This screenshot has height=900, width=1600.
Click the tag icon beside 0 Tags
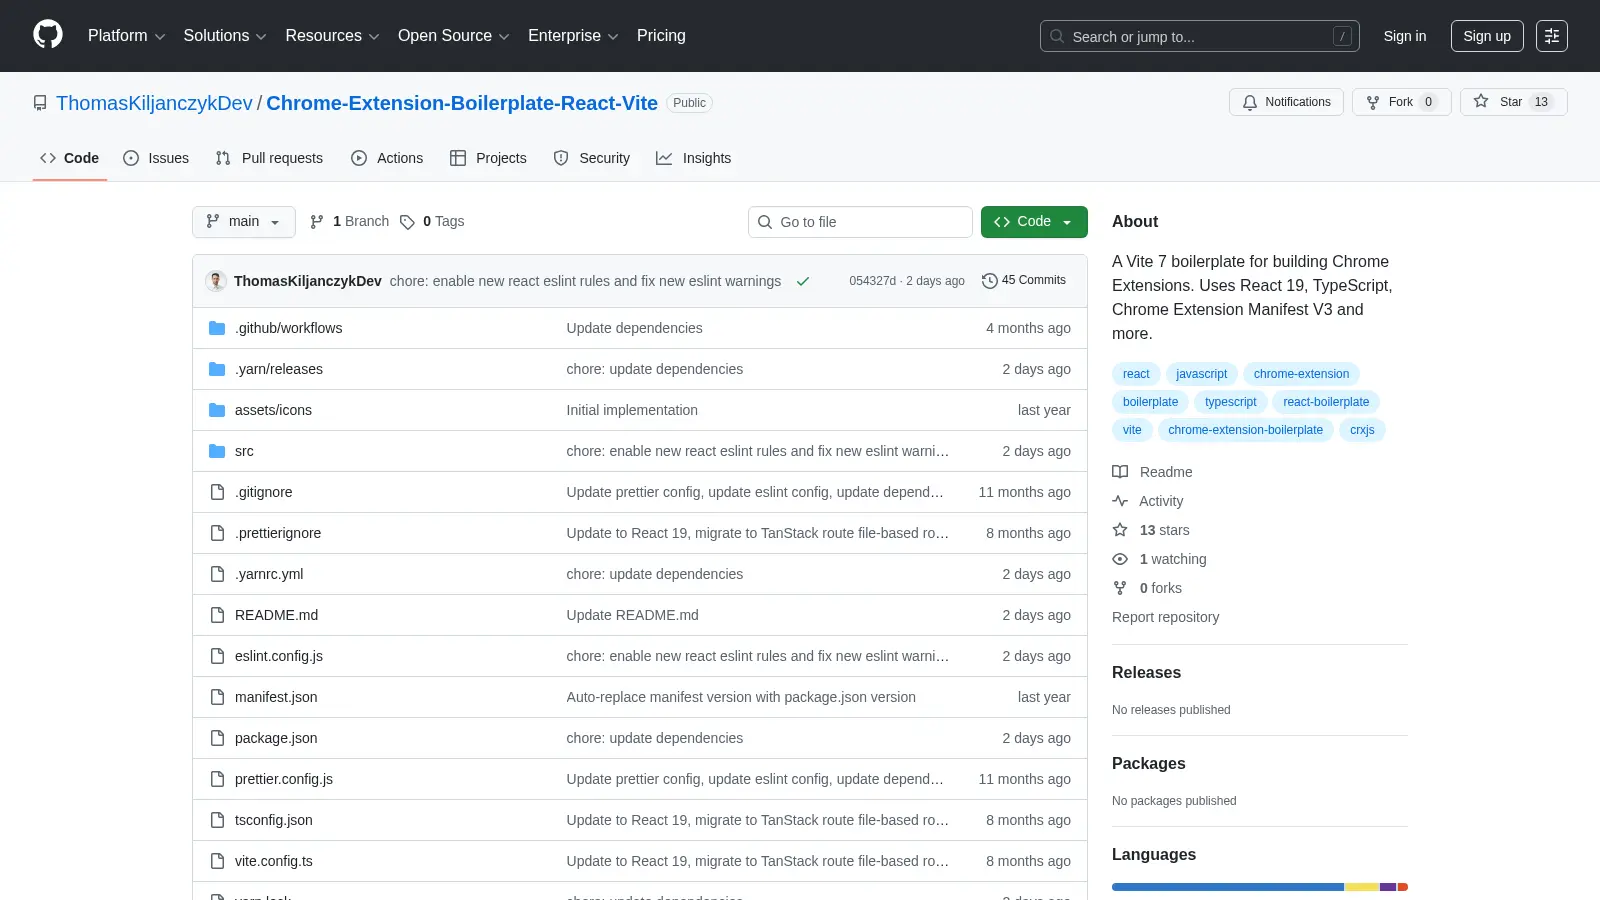point(407,222)
